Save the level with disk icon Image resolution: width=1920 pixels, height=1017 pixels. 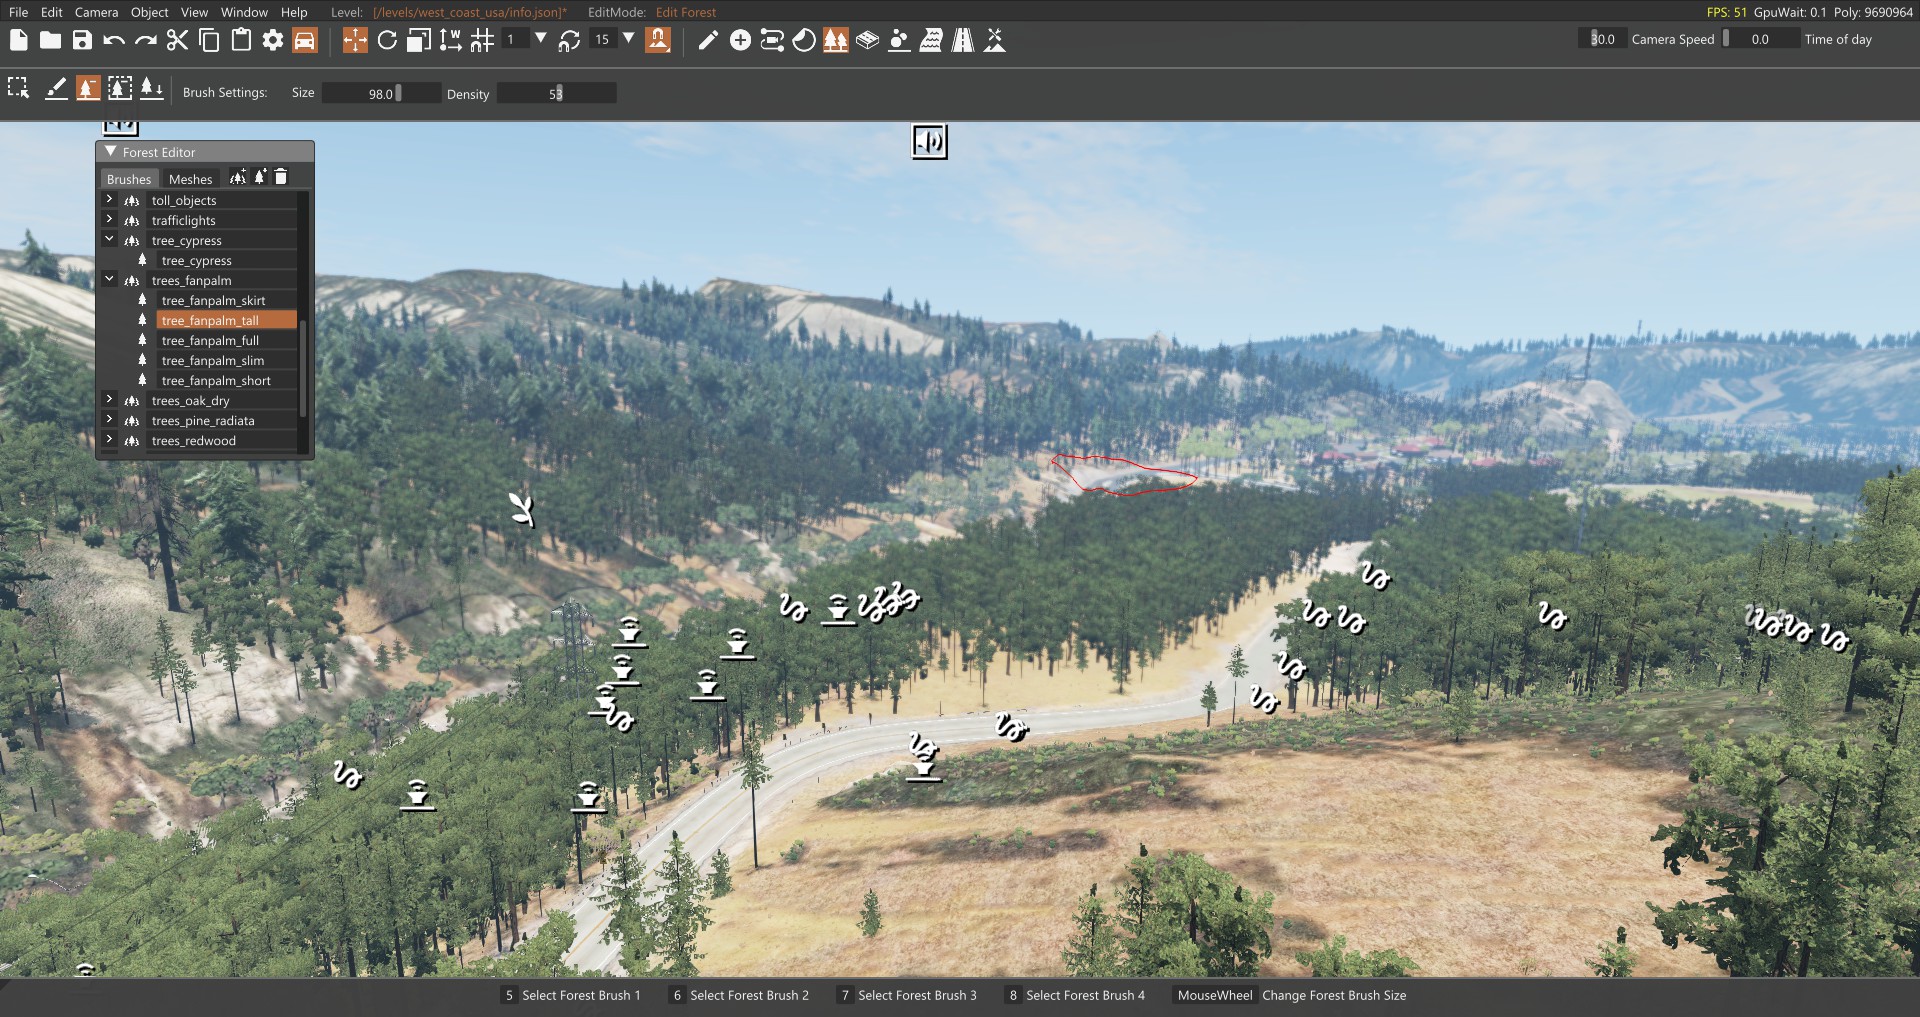(82, 40)
